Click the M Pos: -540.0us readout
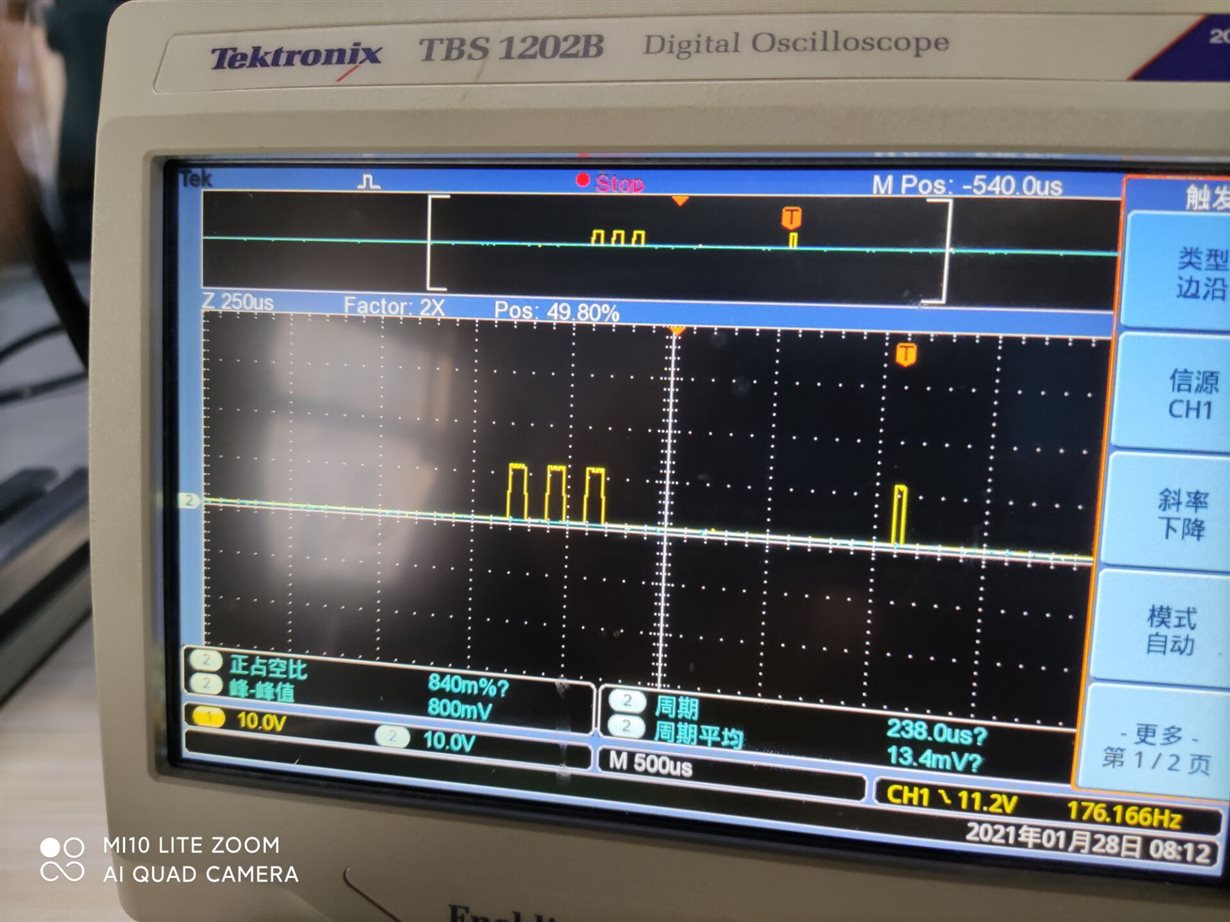 coord(967,185)
